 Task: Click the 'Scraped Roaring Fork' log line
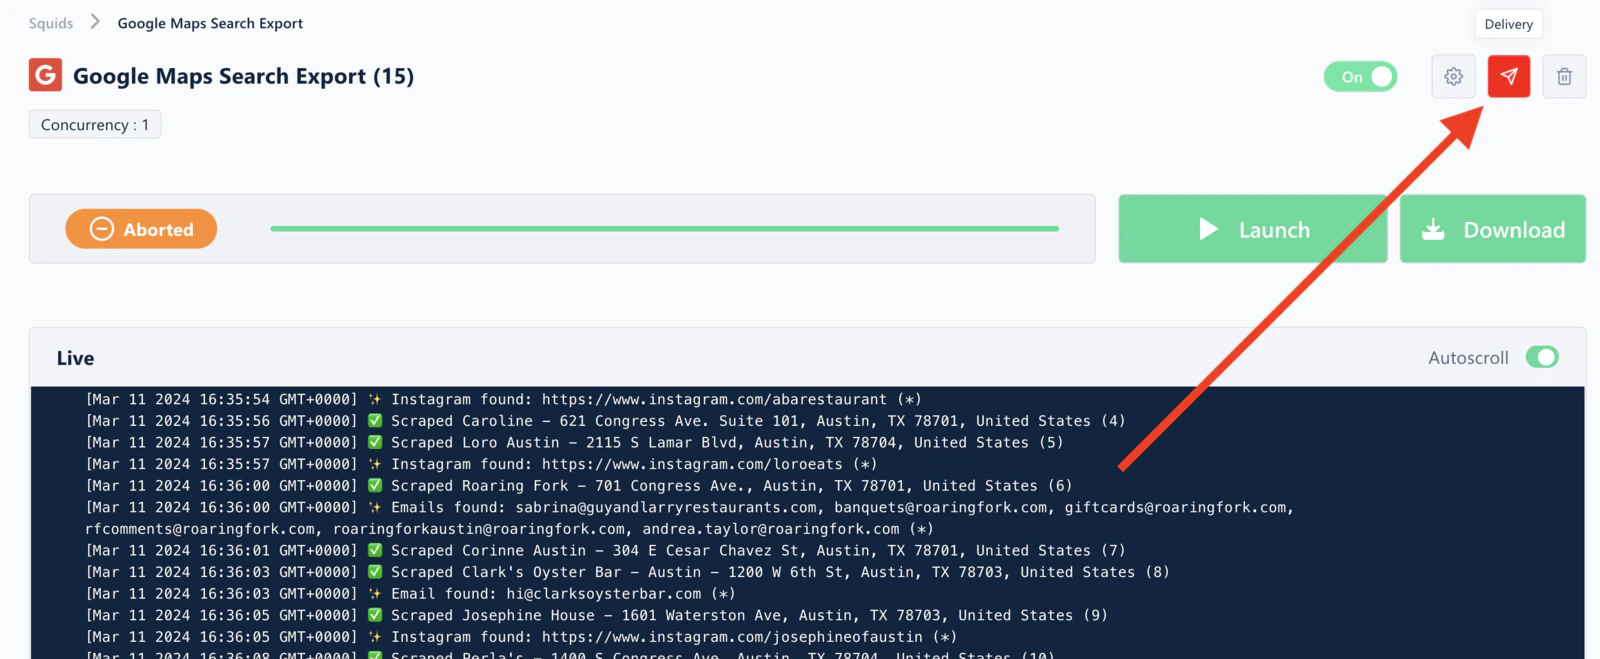tap(578, 486)
